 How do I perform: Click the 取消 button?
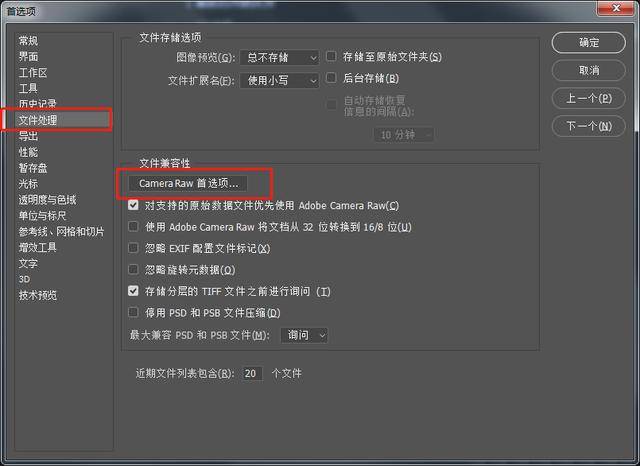(588, 71)
